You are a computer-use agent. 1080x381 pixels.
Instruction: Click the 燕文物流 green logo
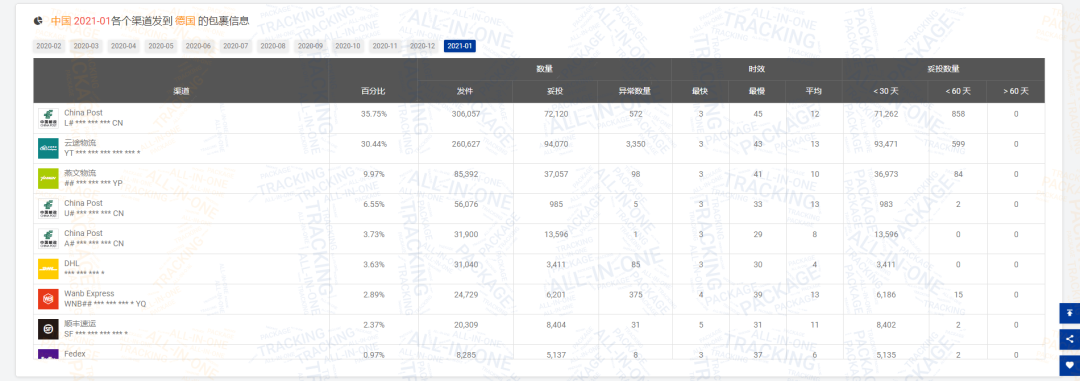point(48,178)
